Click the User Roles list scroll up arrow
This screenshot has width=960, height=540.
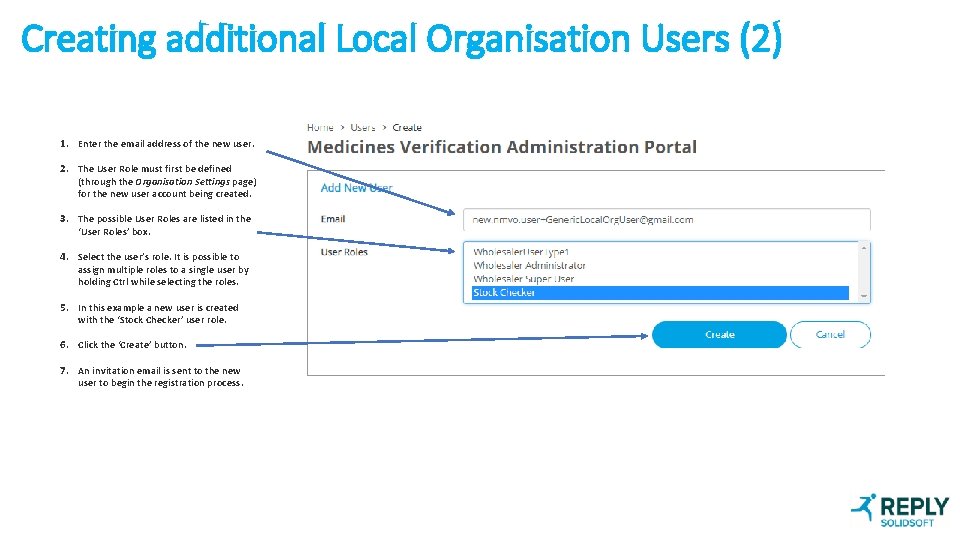point(864,248)
